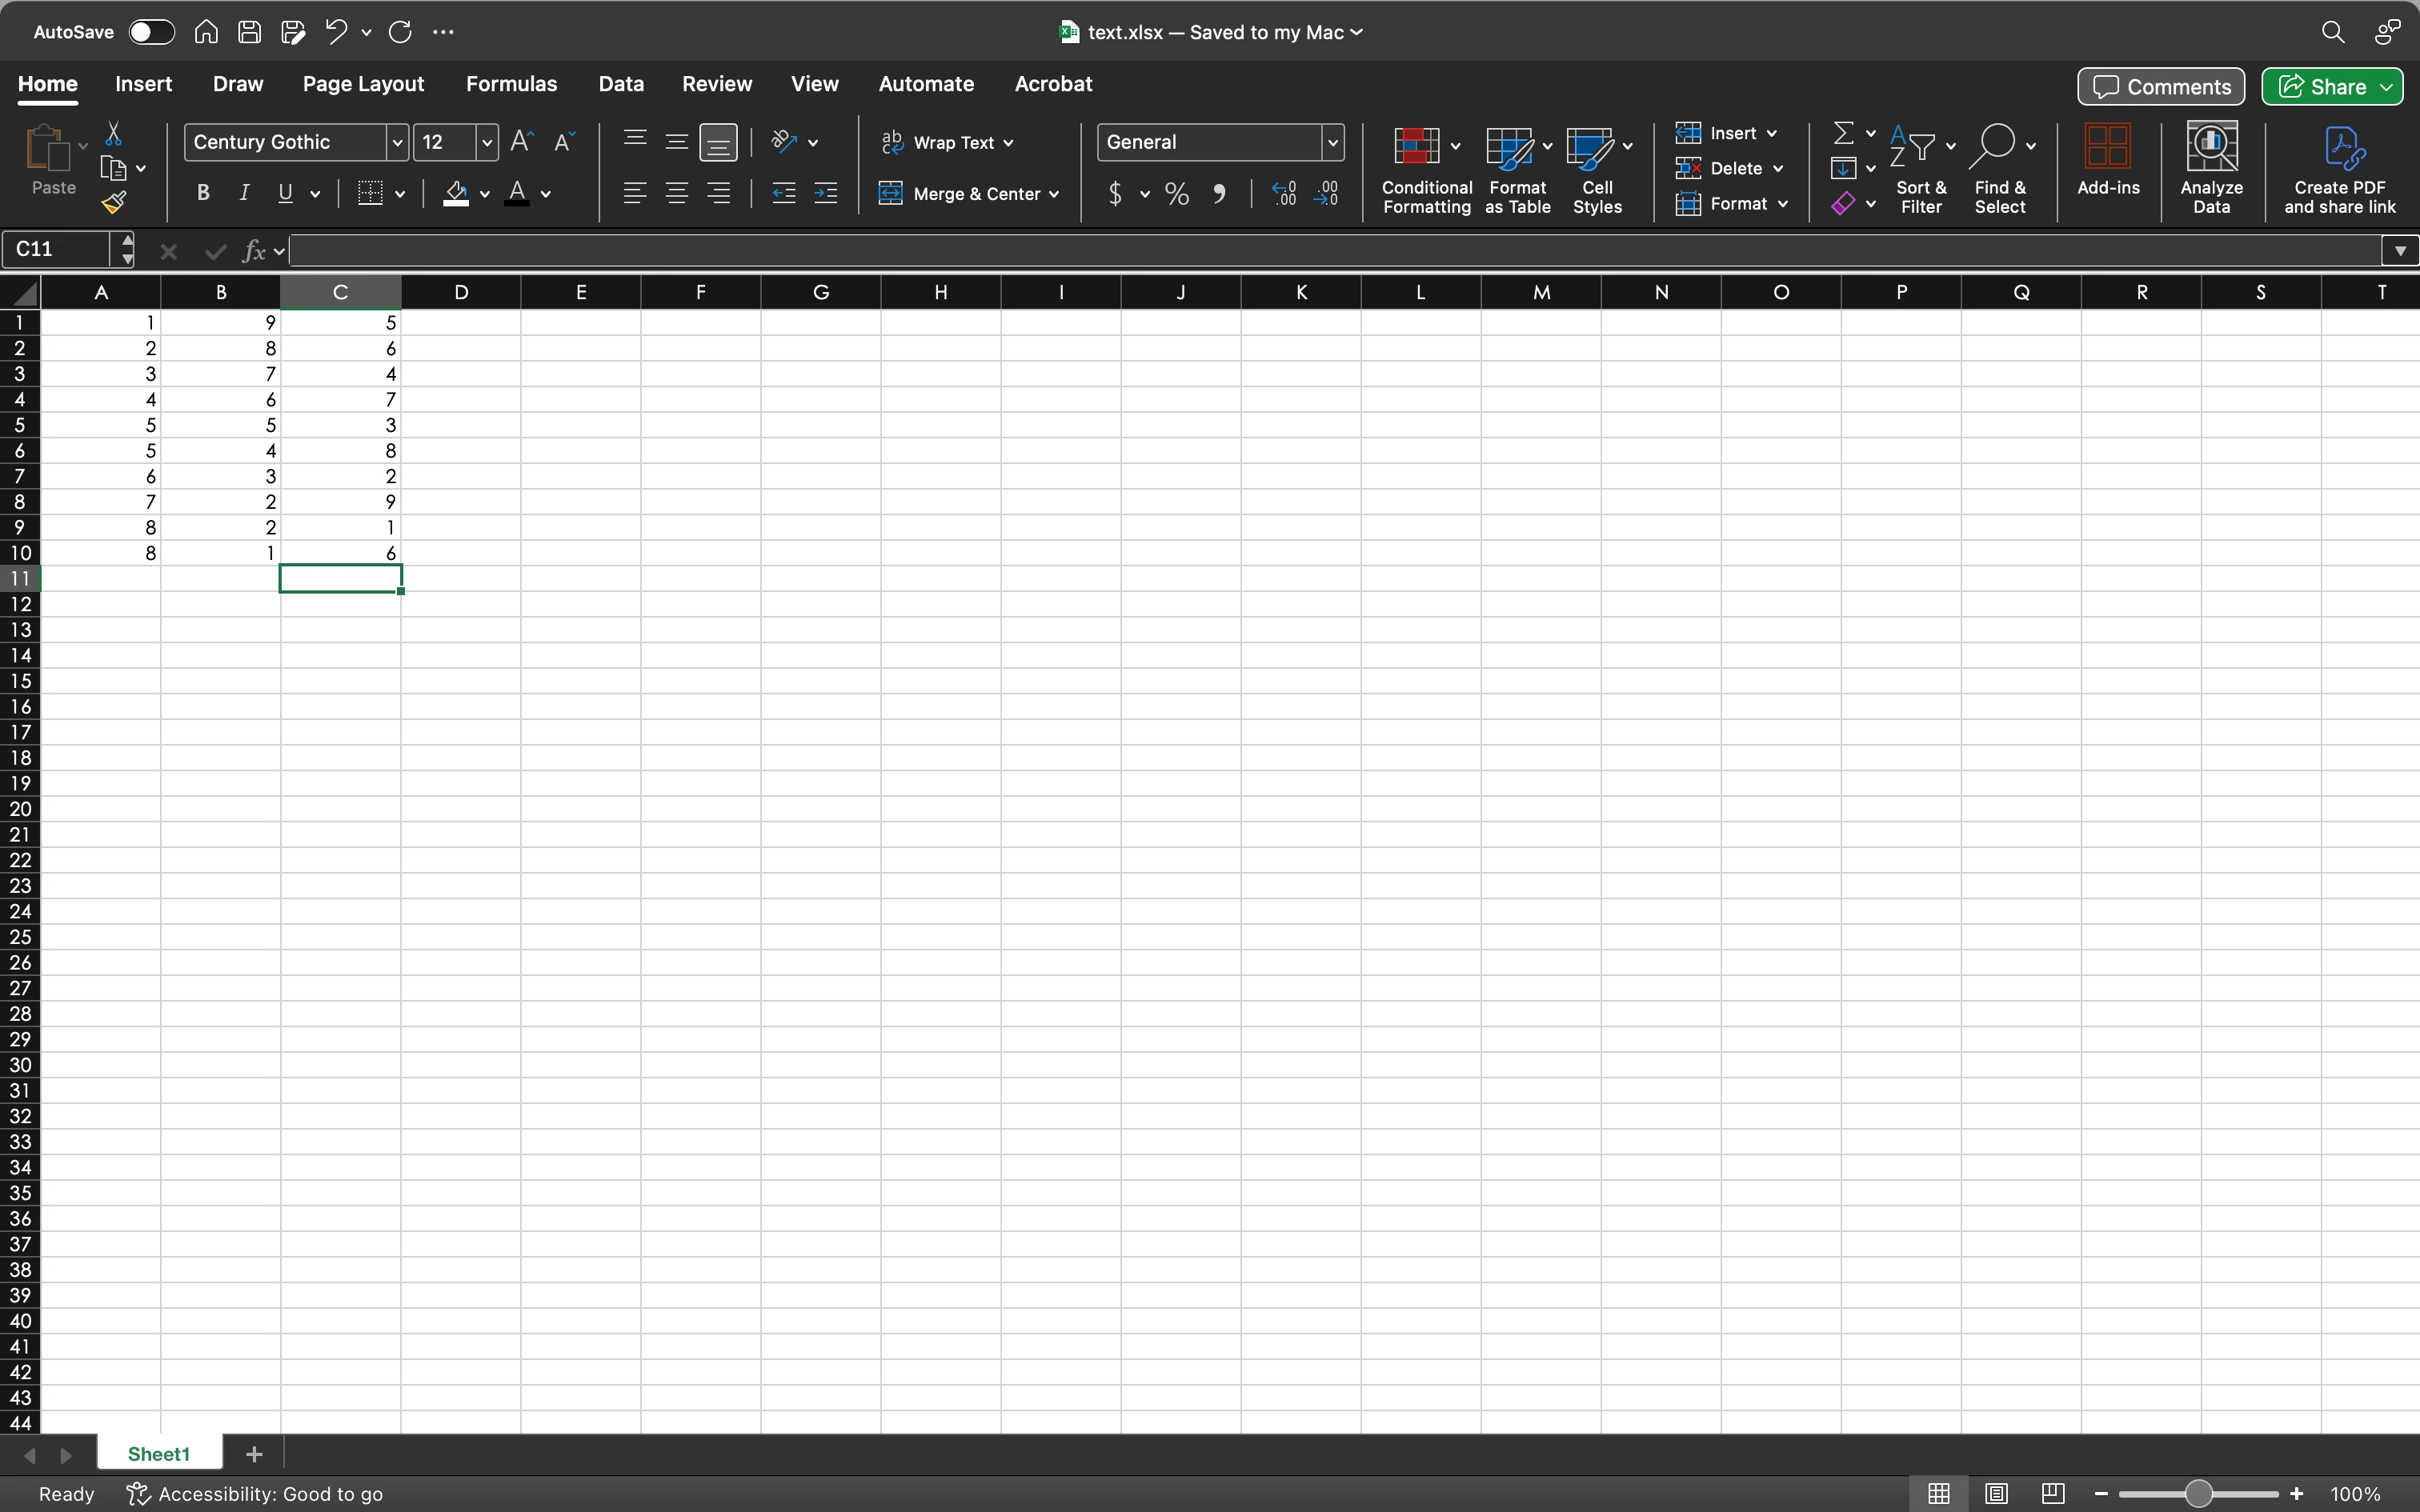Open the Century Gothic font dropdown
This screenshot has width=2420, height=1512.
(397, 142)
